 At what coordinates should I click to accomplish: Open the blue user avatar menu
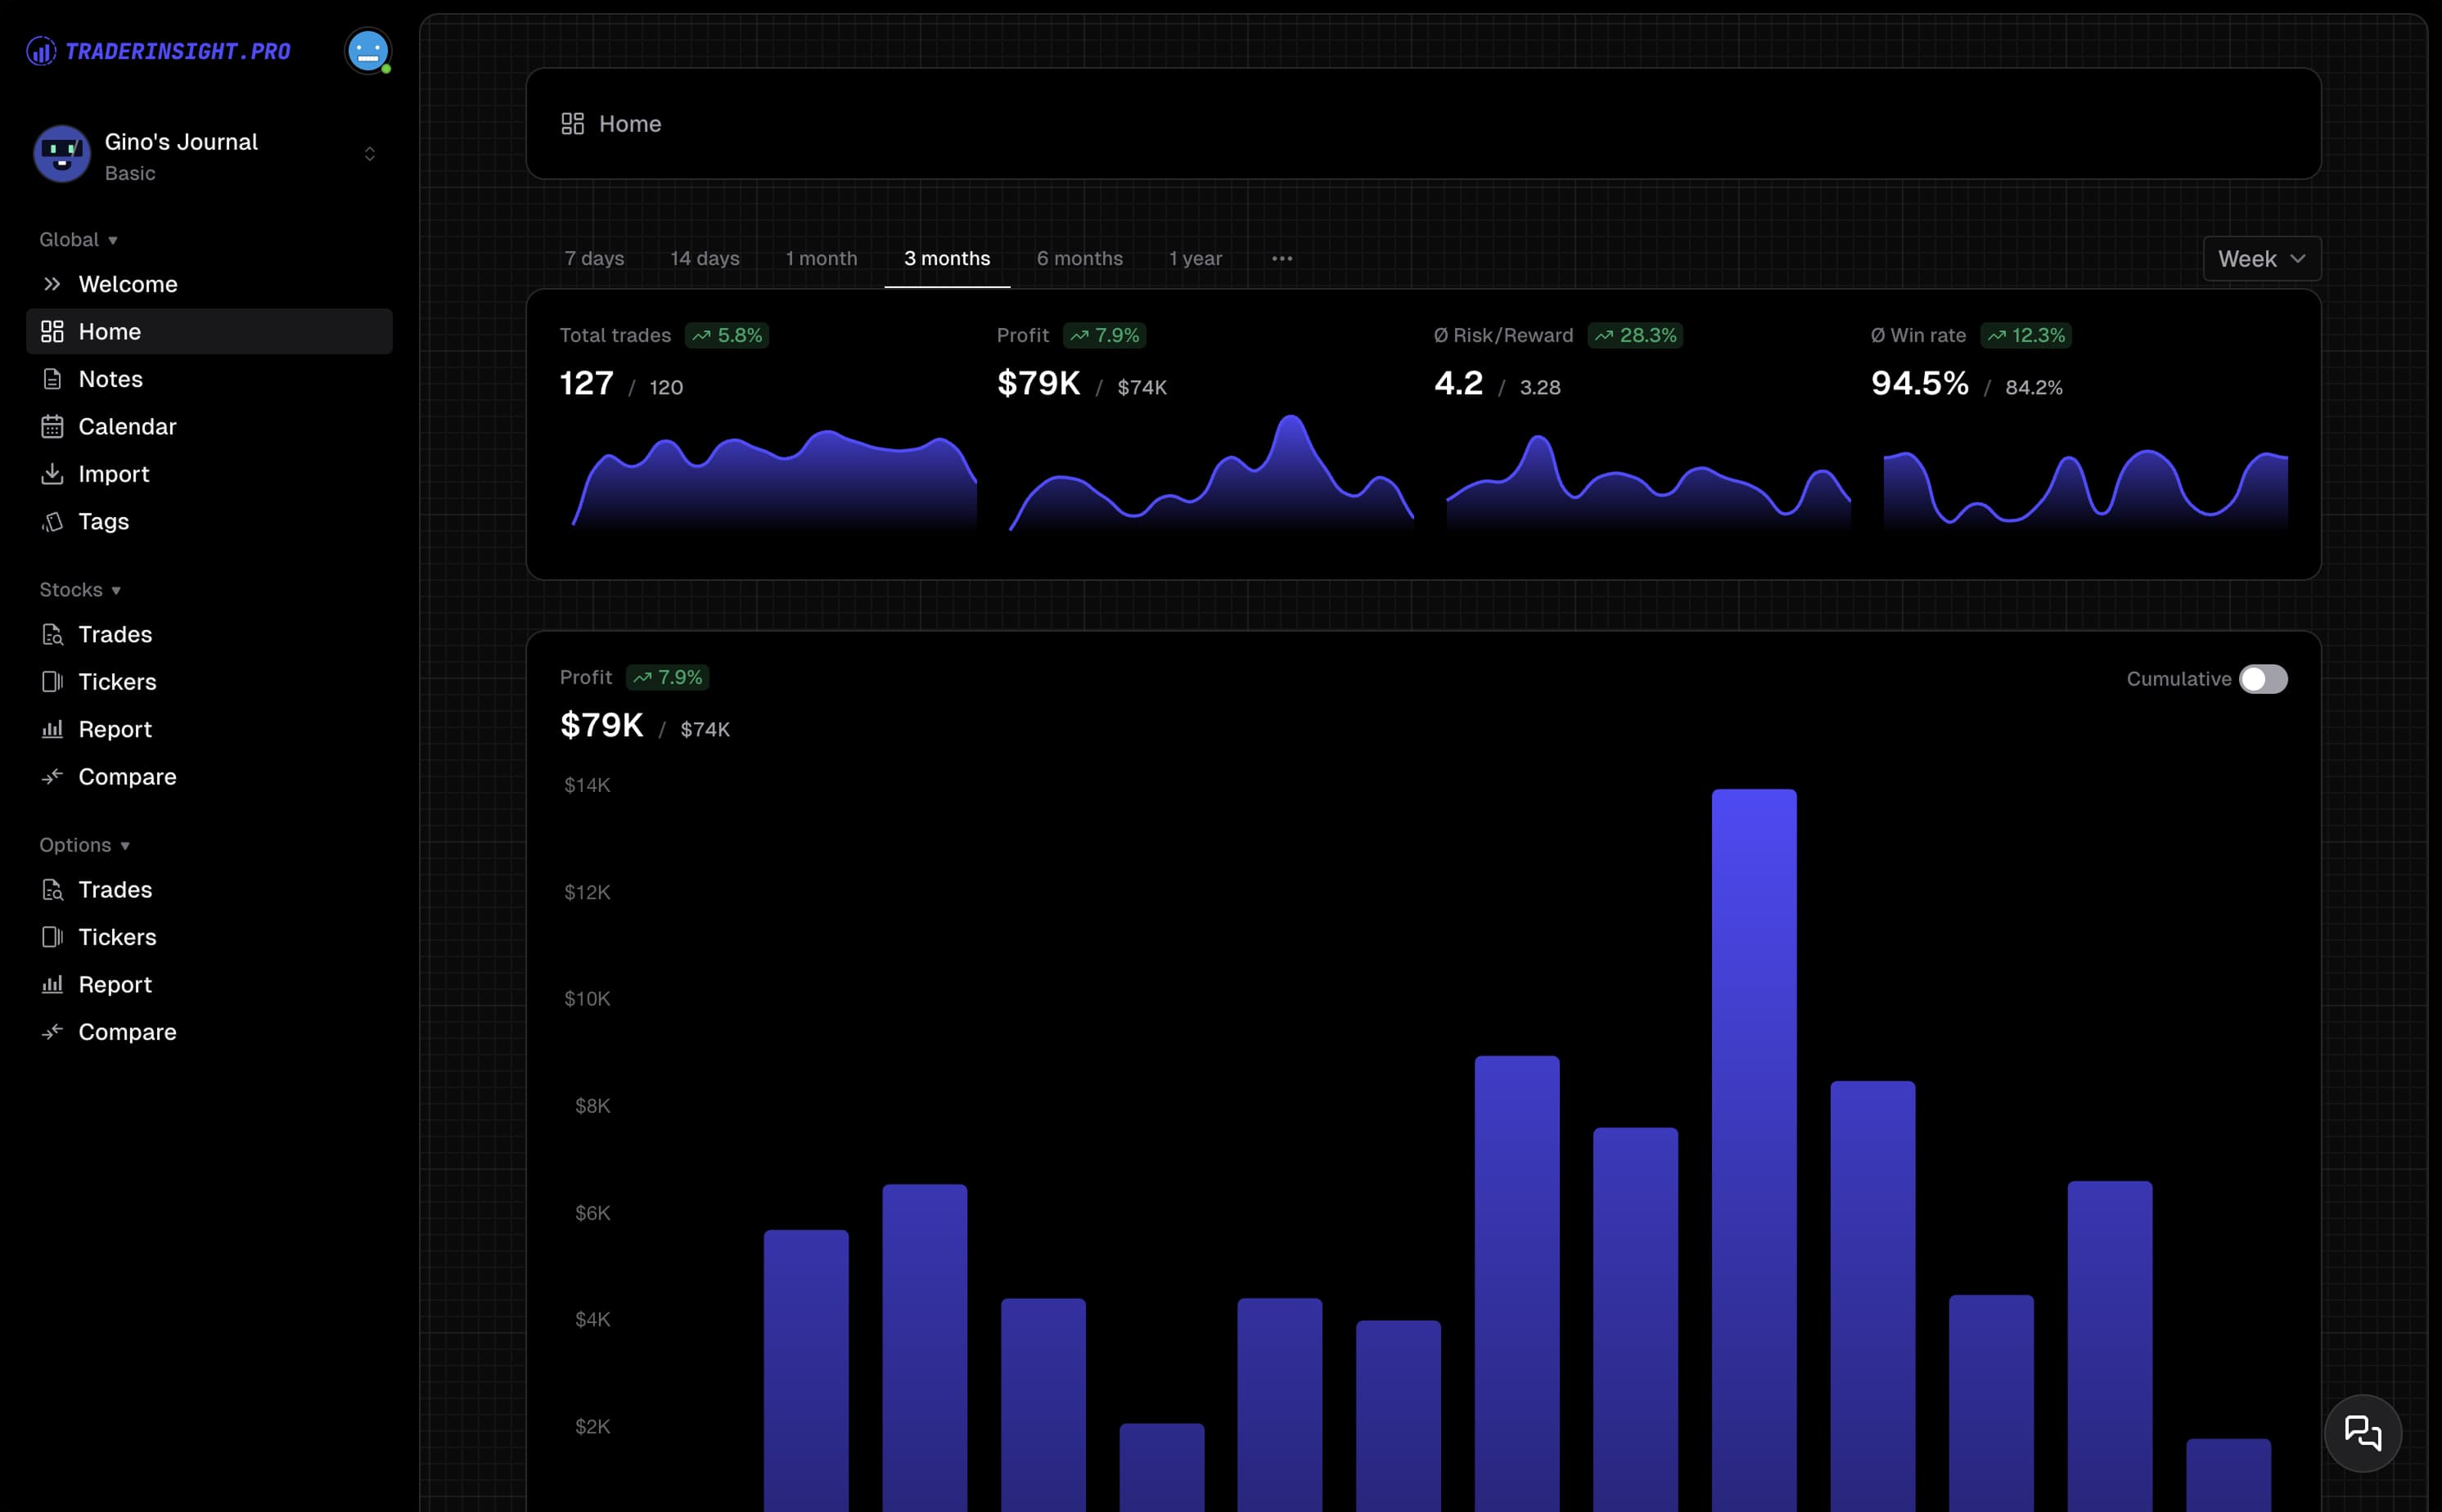[368, 50]
